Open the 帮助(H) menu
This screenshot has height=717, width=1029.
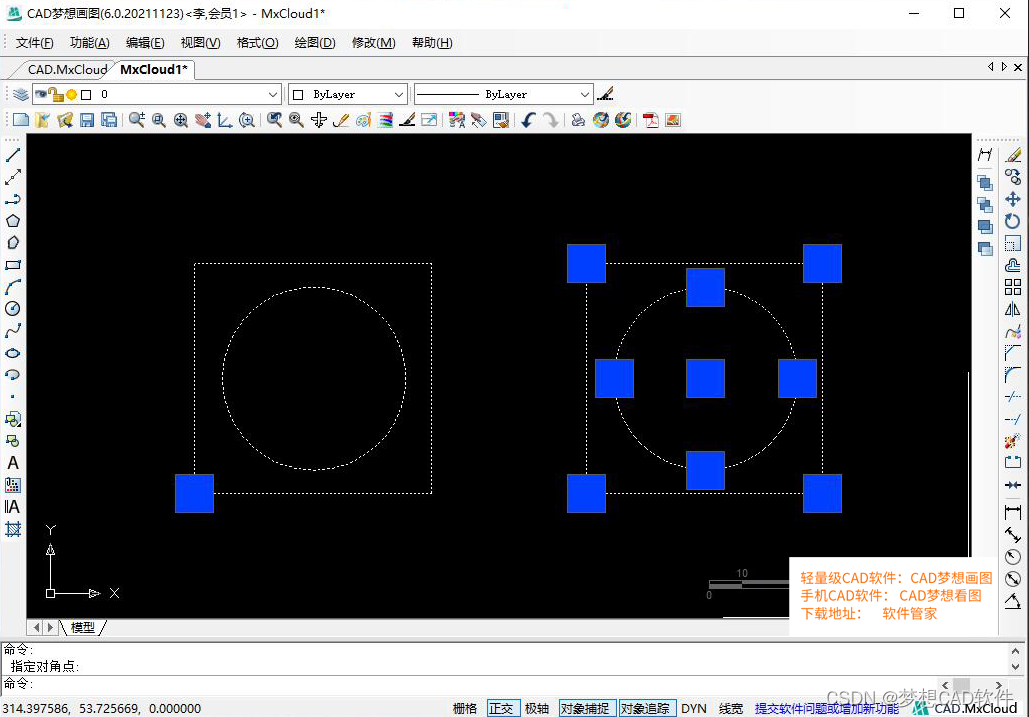coord(432,43)
